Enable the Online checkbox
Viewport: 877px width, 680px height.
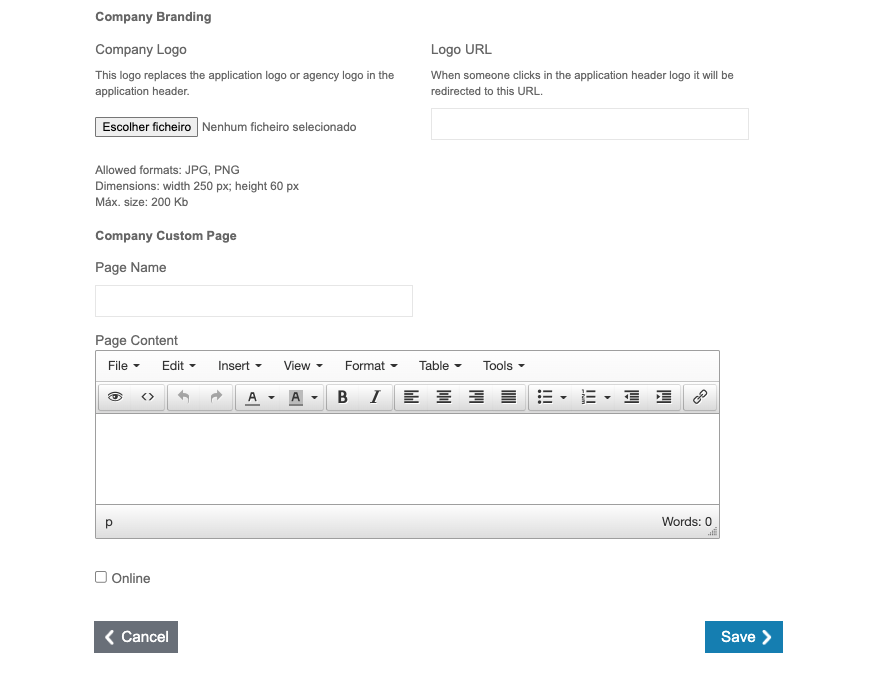(x=101, y=577)
